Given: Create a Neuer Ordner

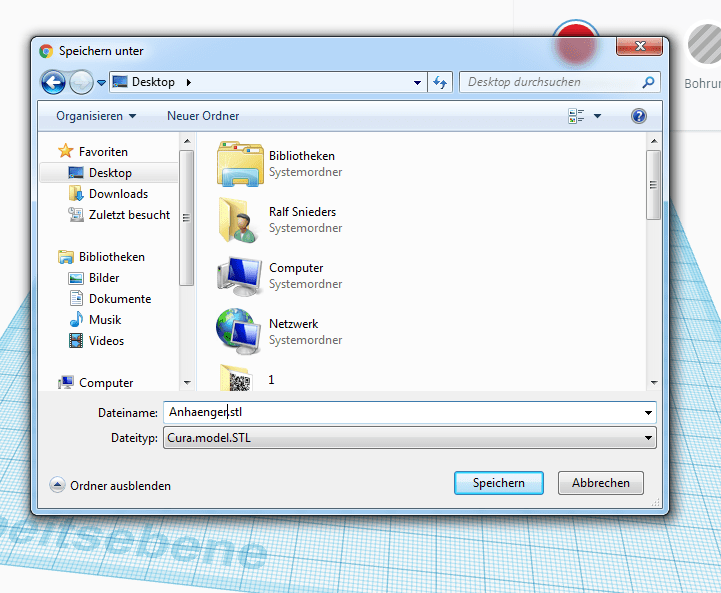Looking at the screenshot, I should 203,116.
